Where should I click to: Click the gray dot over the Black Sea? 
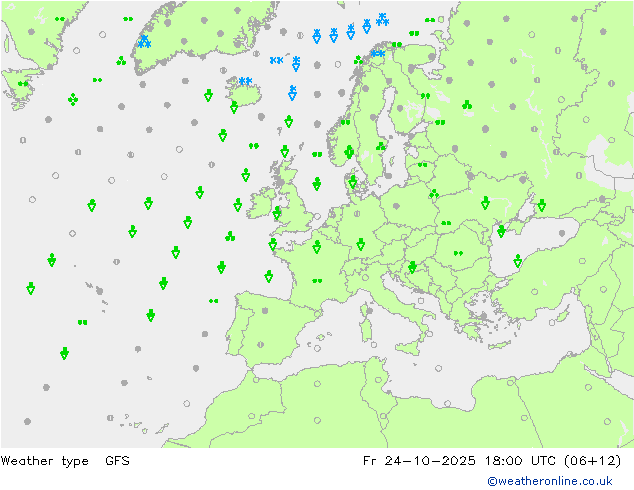(562, 233)
